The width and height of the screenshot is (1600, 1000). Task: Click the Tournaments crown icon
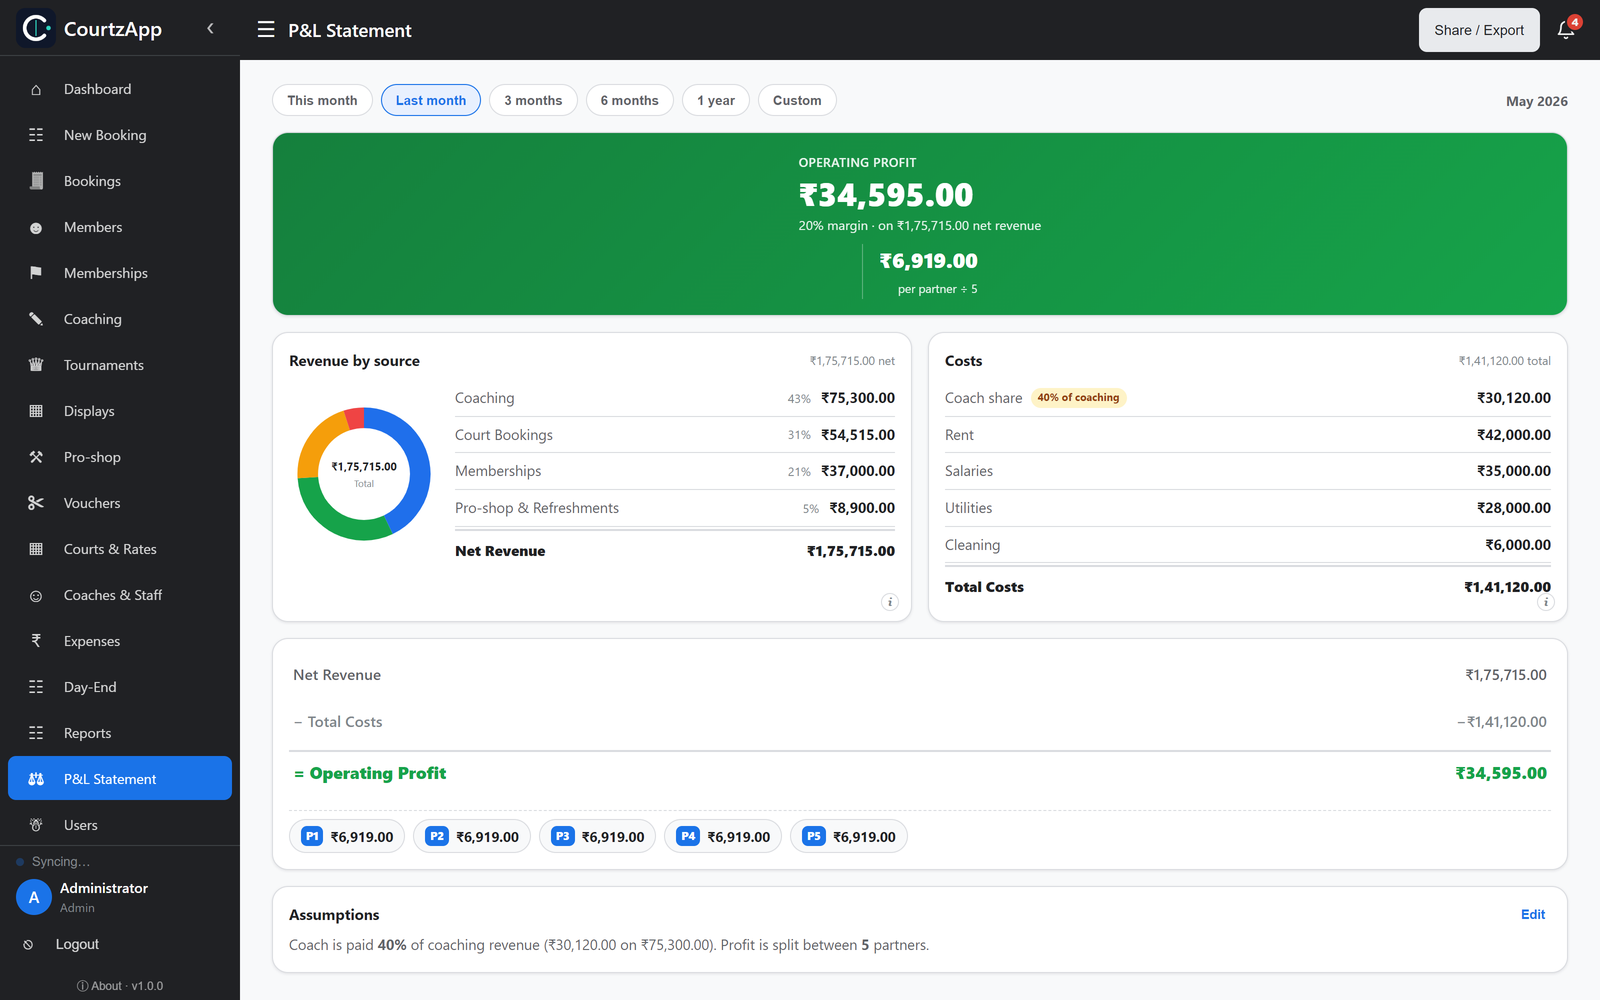(x=36, y=365)
